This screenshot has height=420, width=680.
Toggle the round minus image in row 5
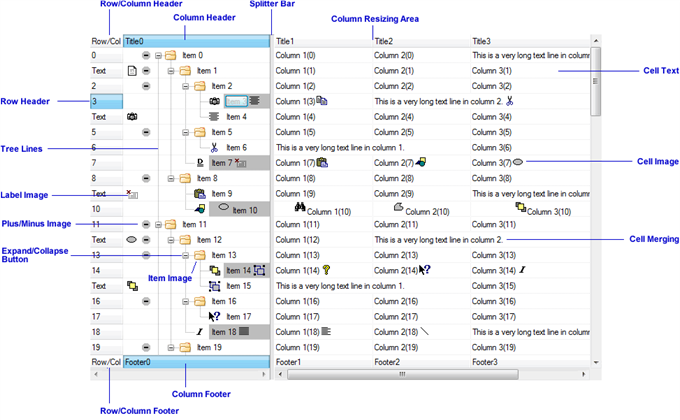(146, 132)
